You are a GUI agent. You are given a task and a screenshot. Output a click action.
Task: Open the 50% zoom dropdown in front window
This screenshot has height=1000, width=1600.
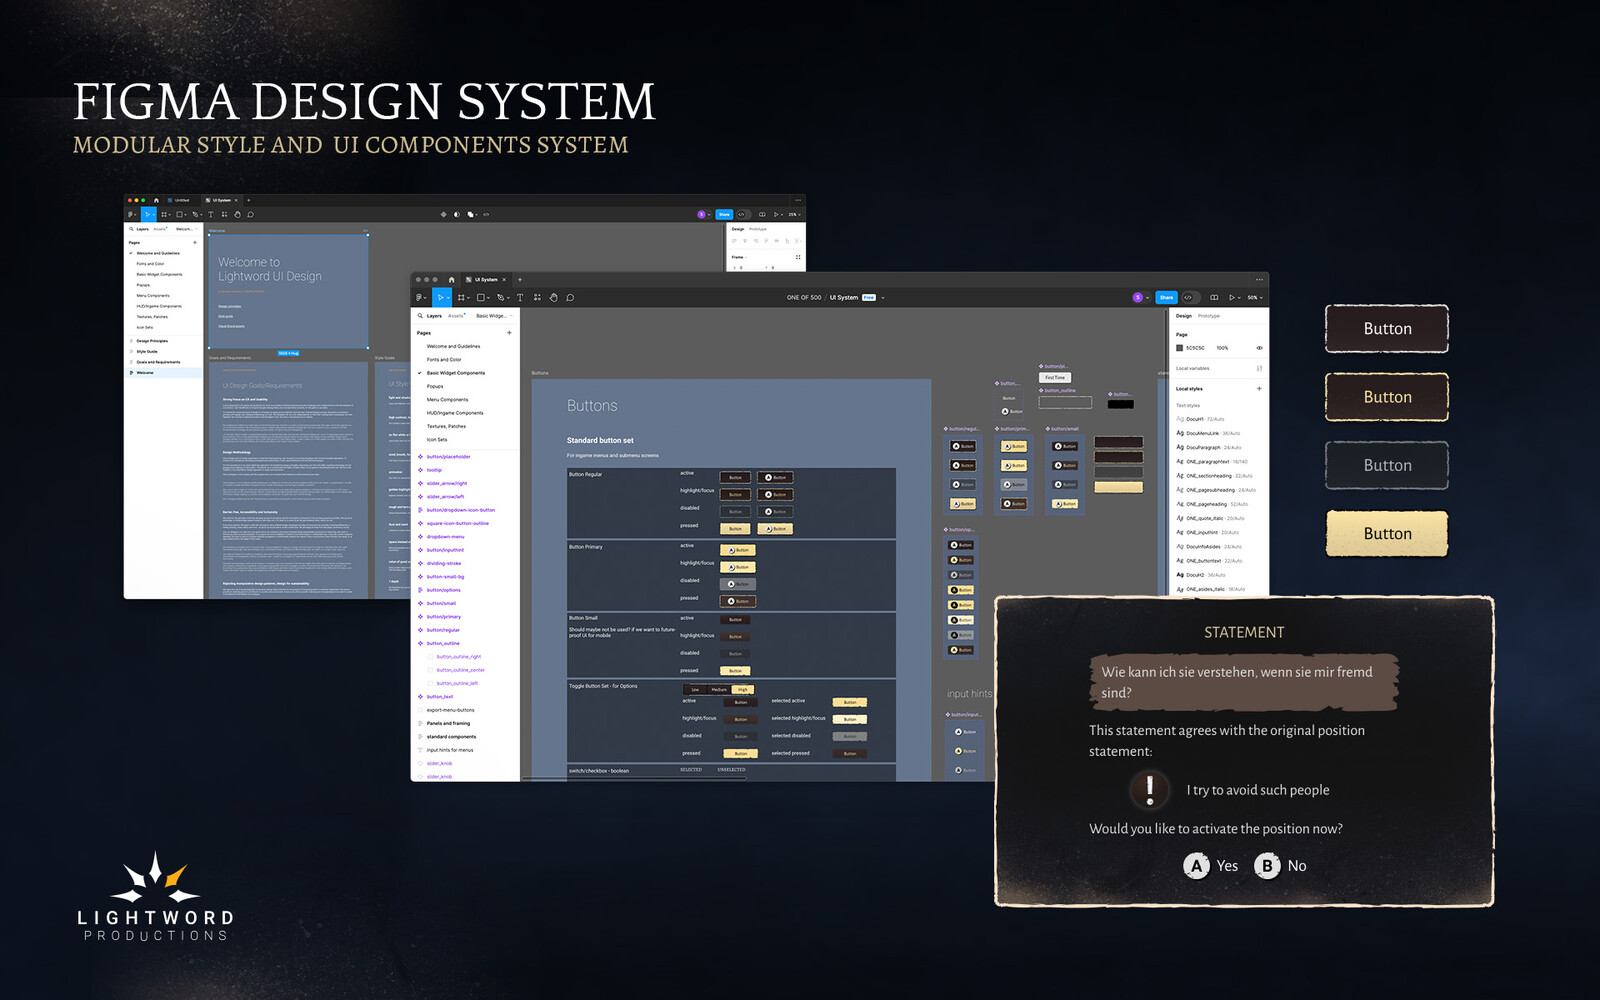[x=1254, y=297]
